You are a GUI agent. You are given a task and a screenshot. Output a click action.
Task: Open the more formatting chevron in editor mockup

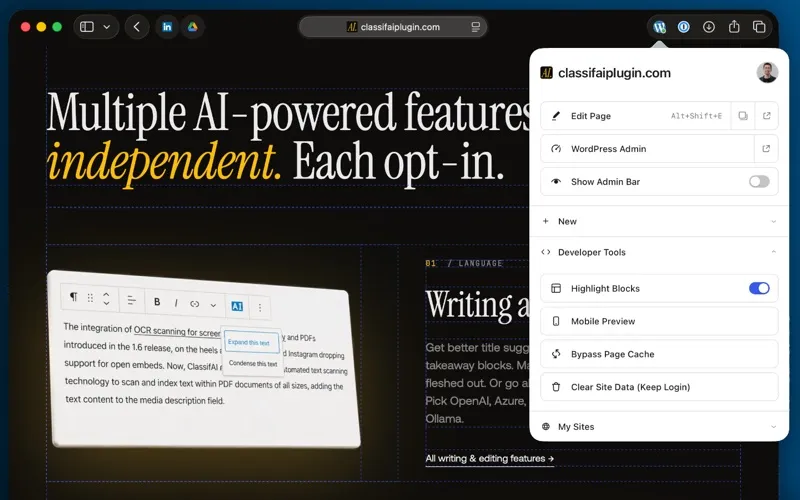(213, 305)
